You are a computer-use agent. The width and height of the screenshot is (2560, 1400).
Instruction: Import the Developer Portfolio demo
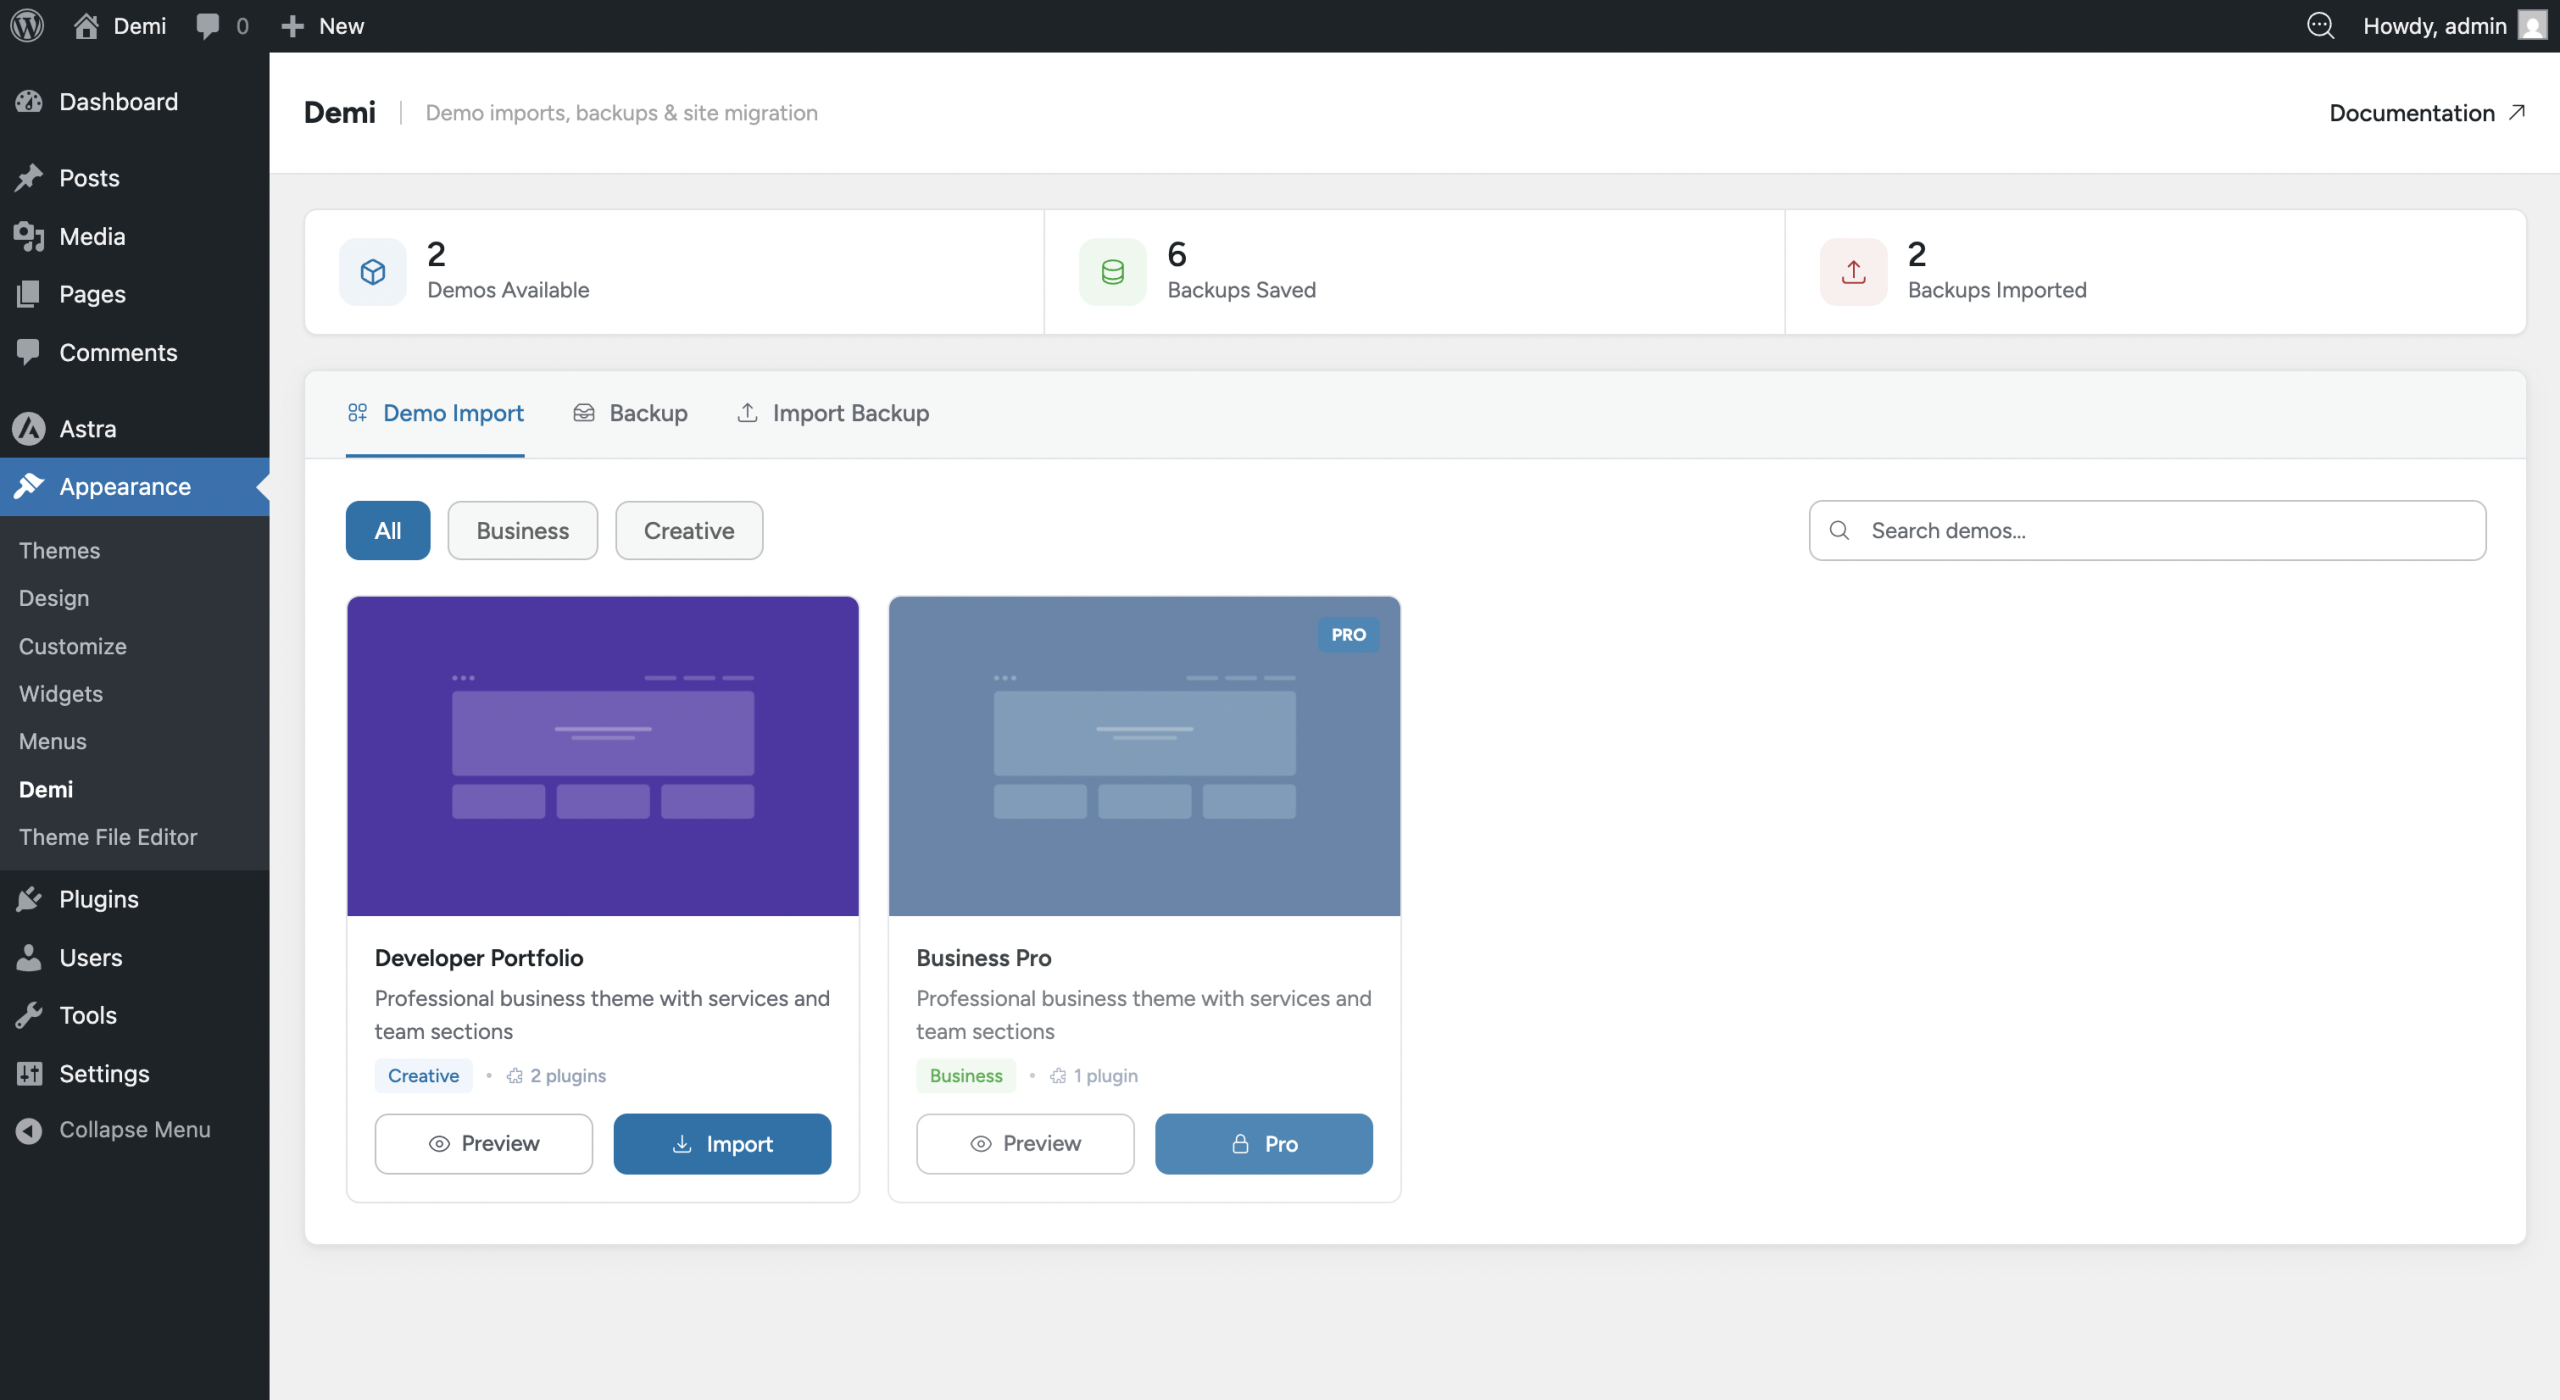click(x=722, y=1144)
